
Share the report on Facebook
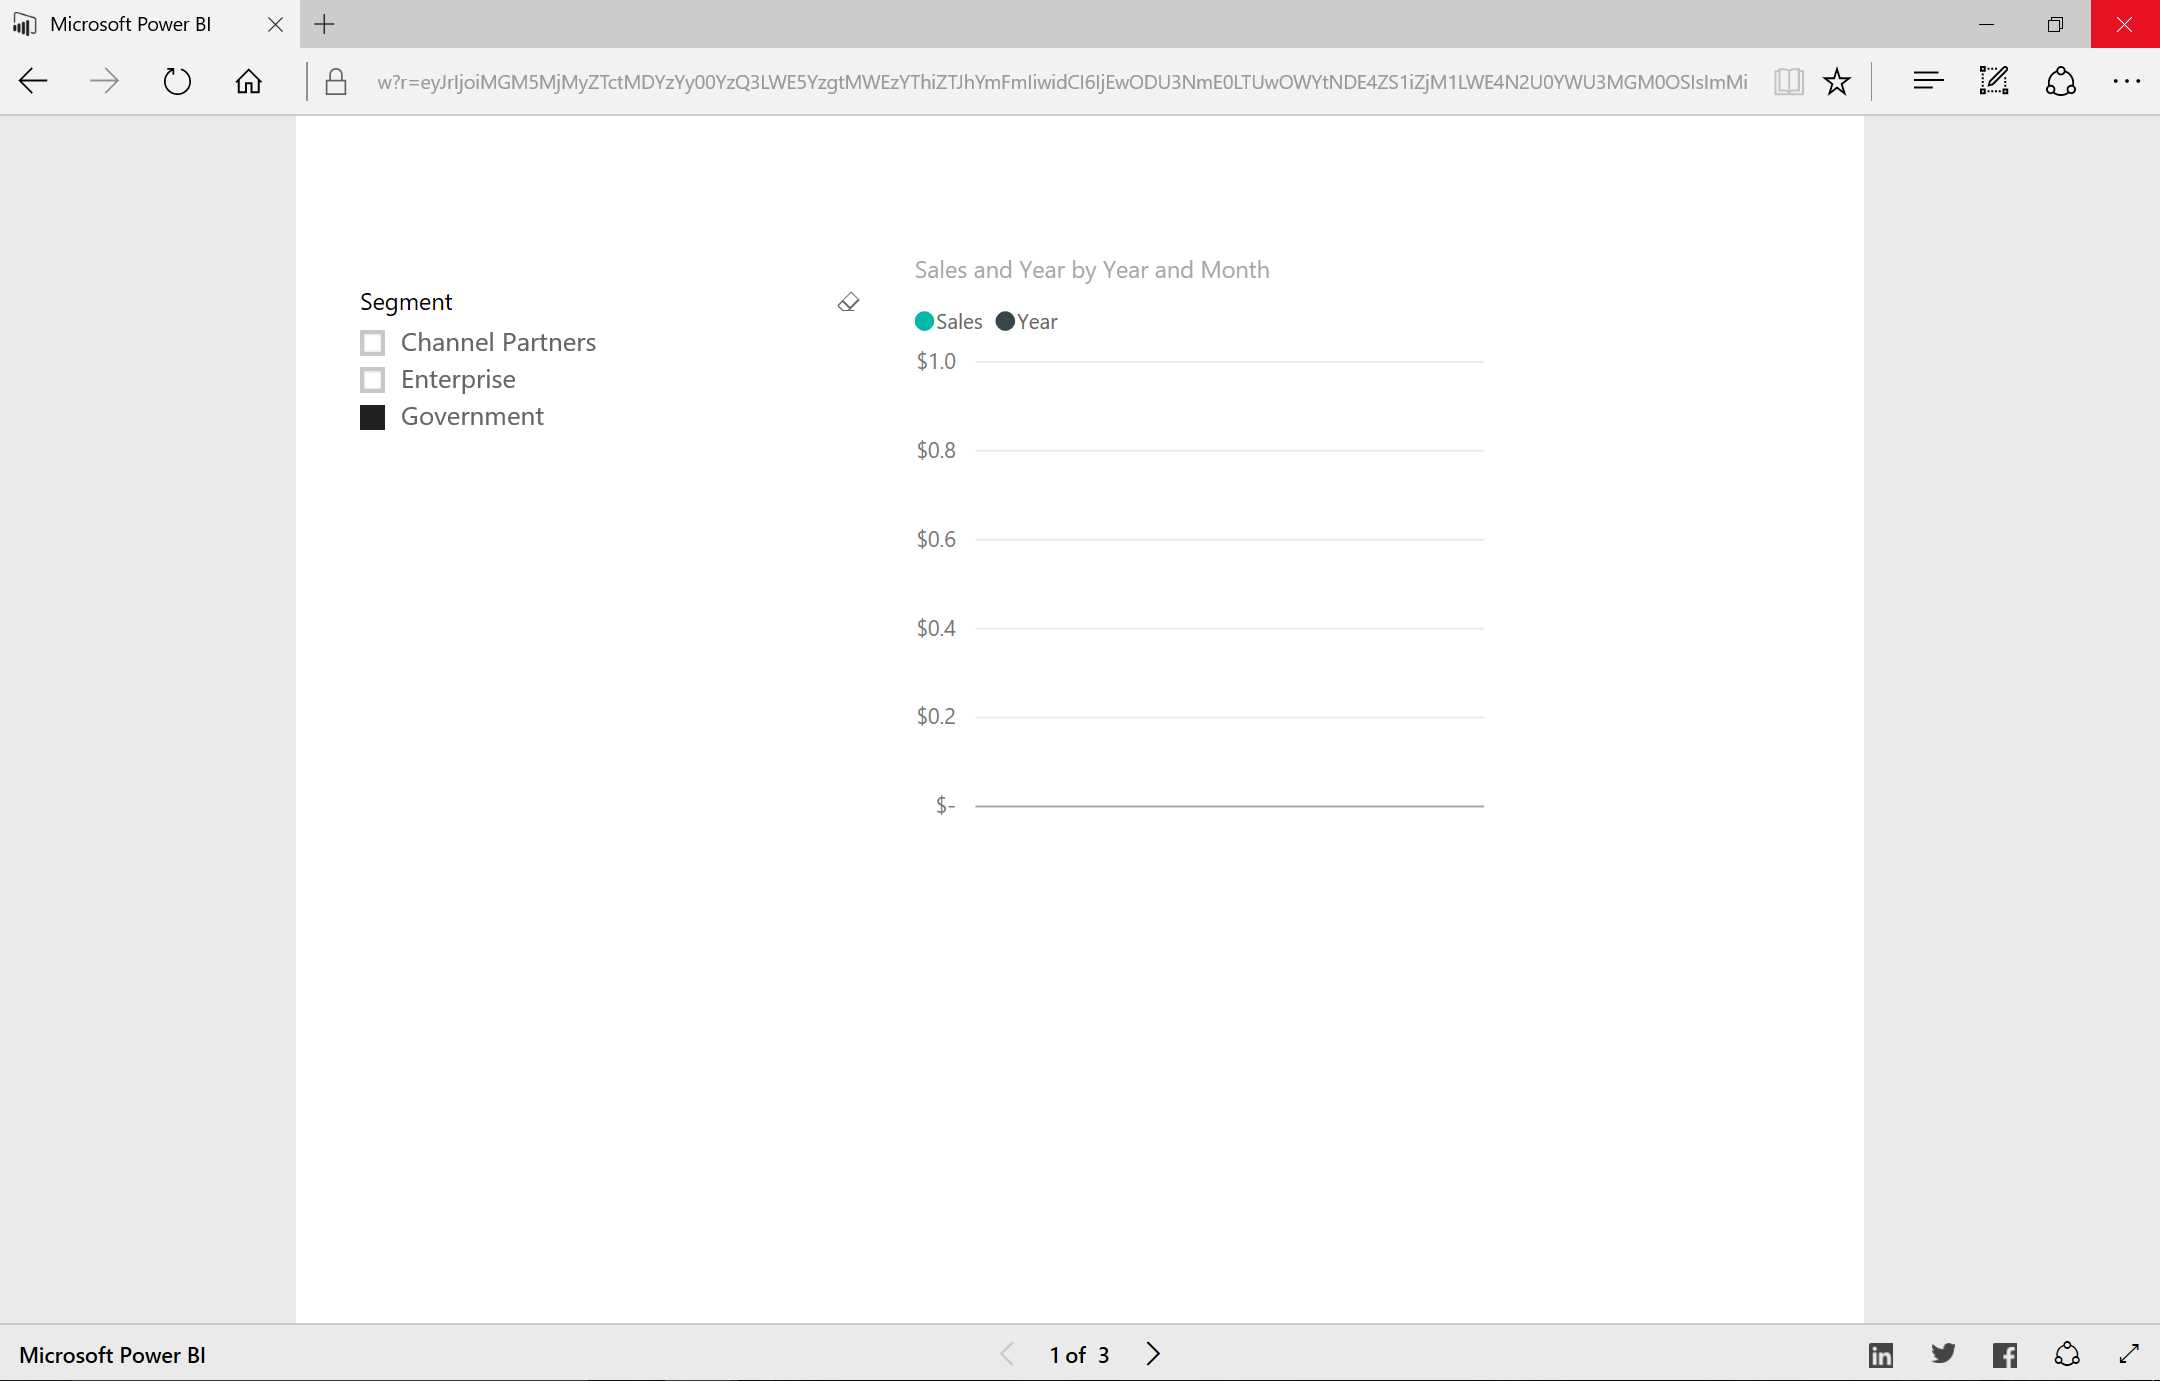(x=2005, y=1354)
